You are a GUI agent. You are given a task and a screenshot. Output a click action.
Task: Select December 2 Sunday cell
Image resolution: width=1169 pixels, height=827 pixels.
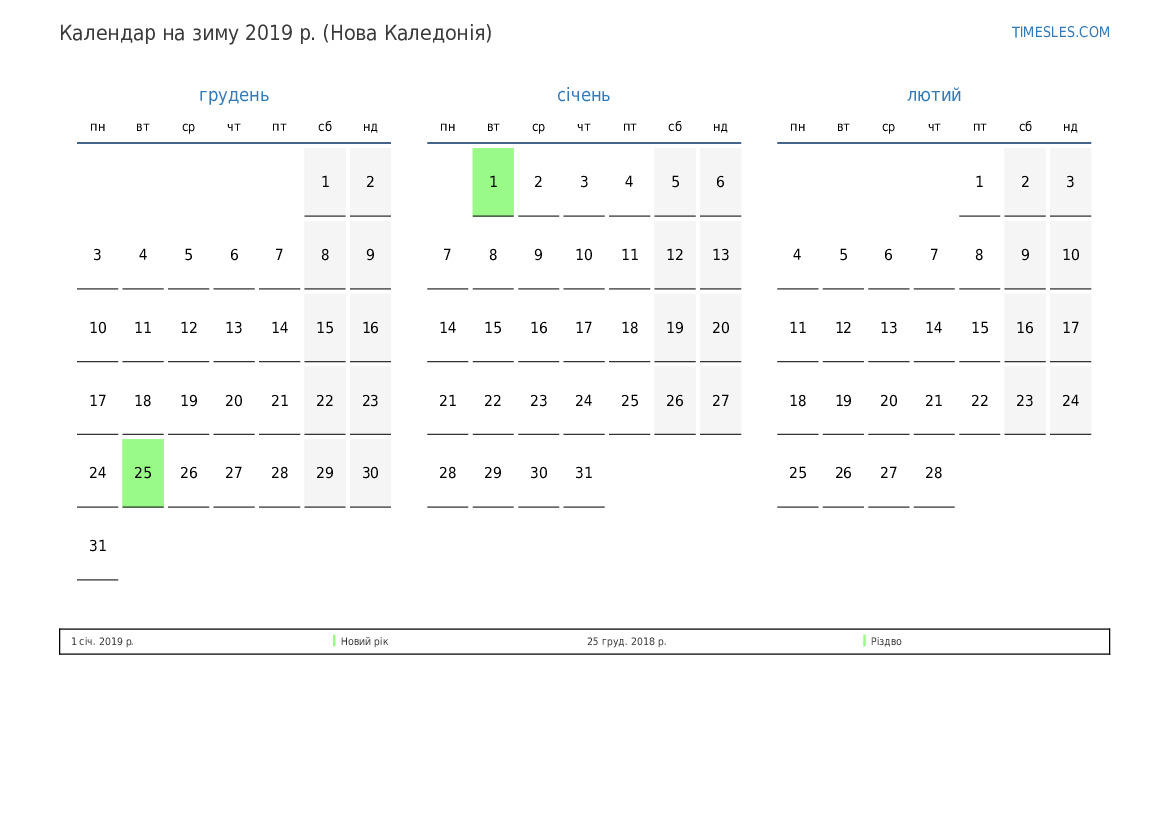371,182
